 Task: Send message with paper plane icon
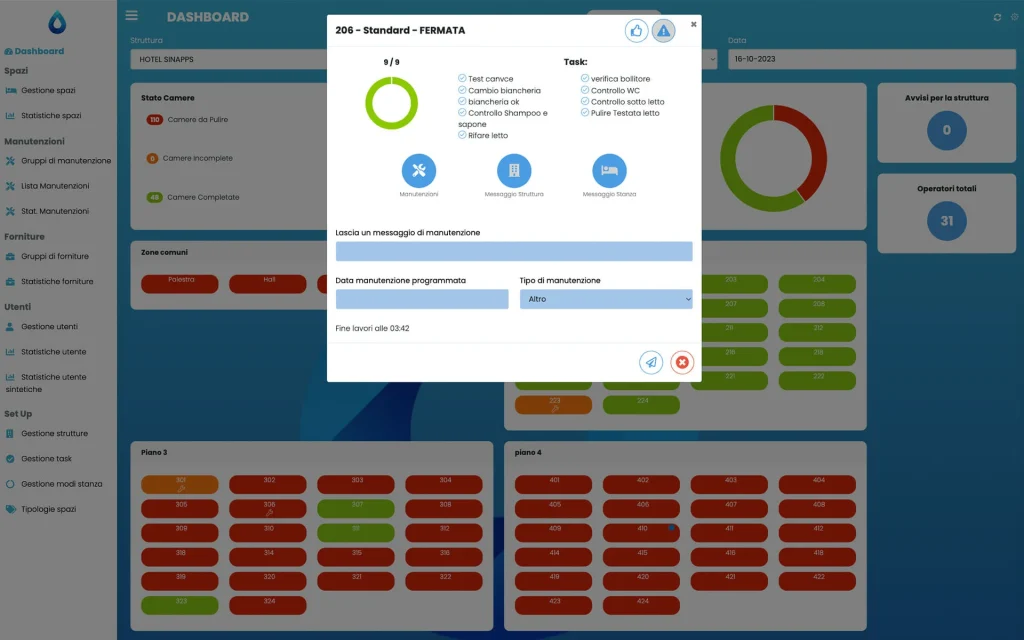pos(651,362)
